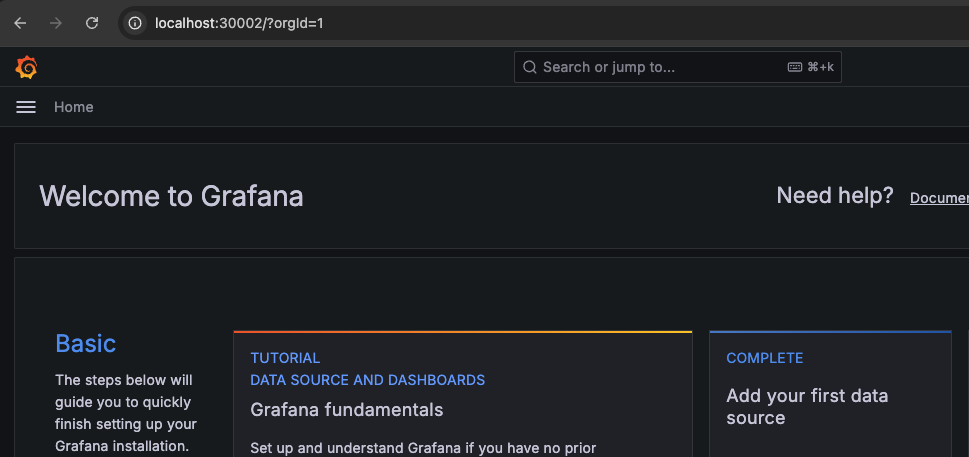This screenshot has height=457, width=969.
Task: Click the ⌘+k shortcut hint
Action: (820, 67)
